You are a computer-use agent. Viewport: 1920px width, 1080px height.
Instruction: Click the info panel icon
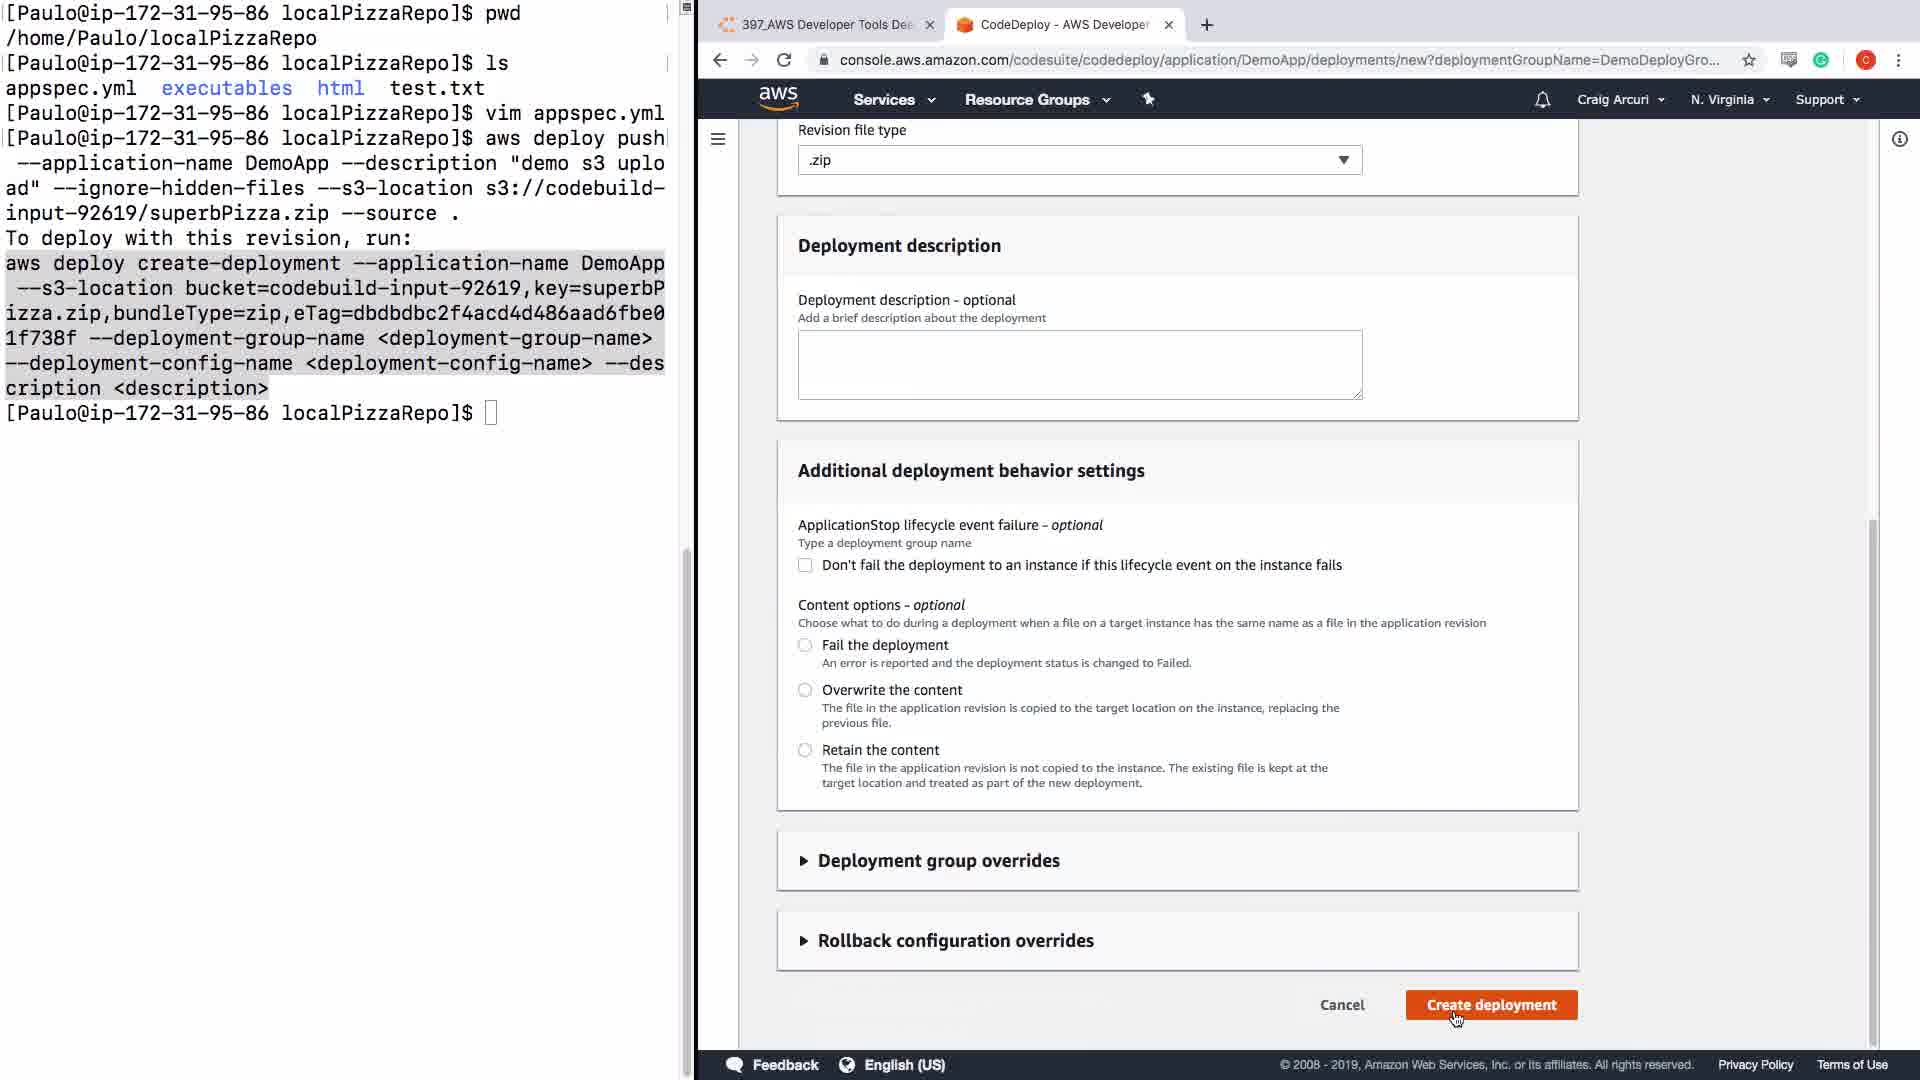(1899, 139)
